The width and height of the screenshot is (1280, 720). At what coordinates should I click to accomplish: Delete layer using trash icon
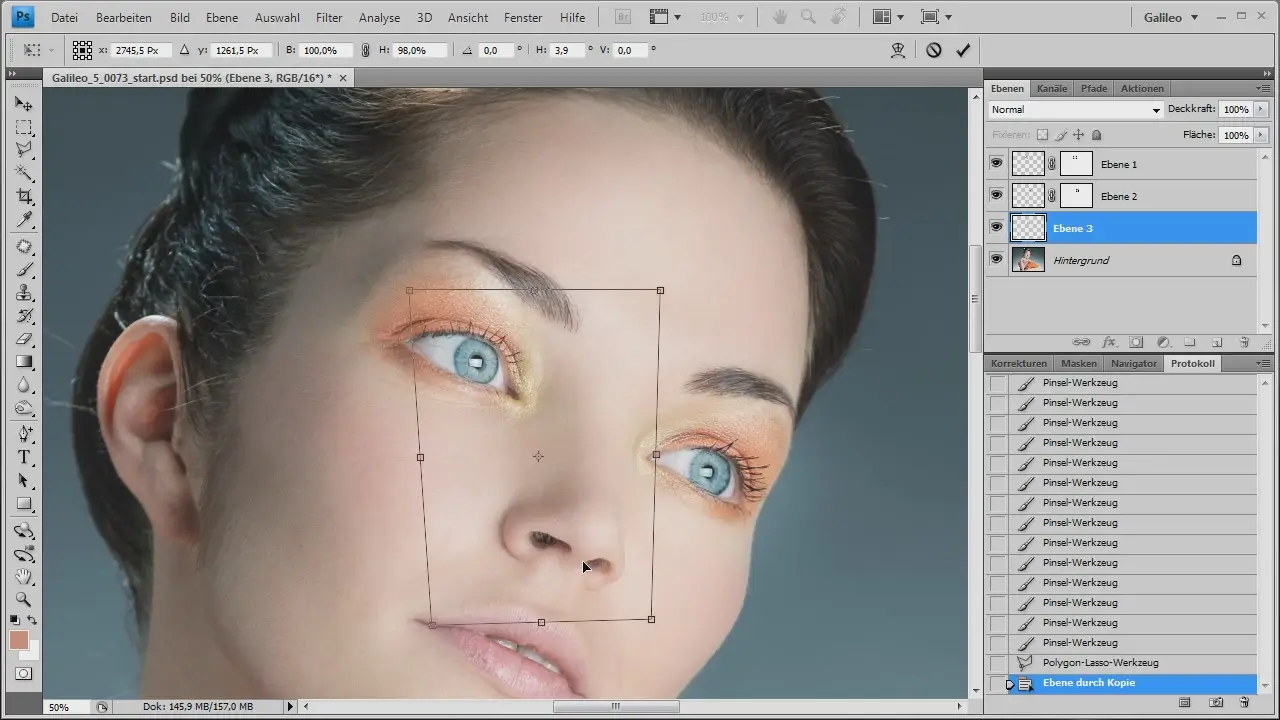(1244, 342)
